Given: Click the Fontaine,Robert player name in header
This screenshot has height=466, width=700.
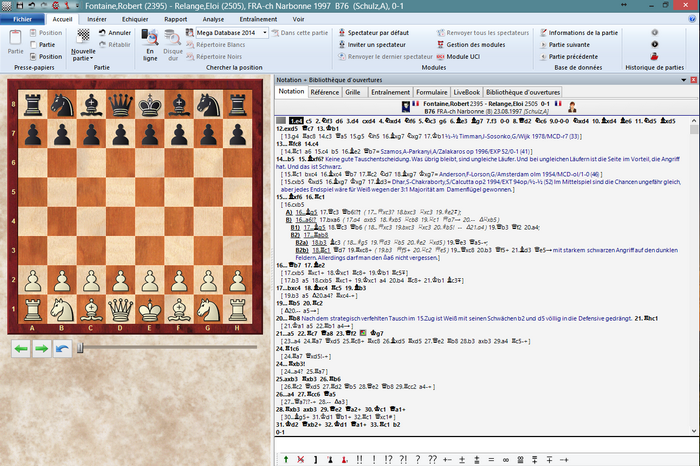Looking at the screenshot, I should pos(446,104).
